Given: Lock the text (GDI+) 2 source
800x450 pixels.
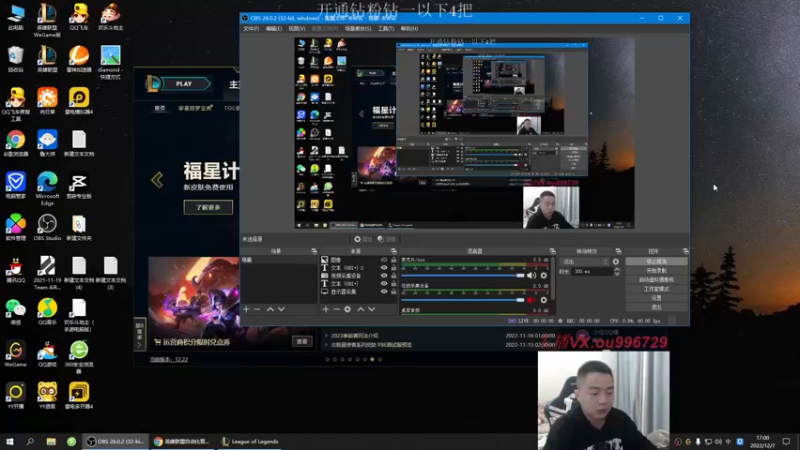Looking at the screenshot, I should (x=393, y=267).
